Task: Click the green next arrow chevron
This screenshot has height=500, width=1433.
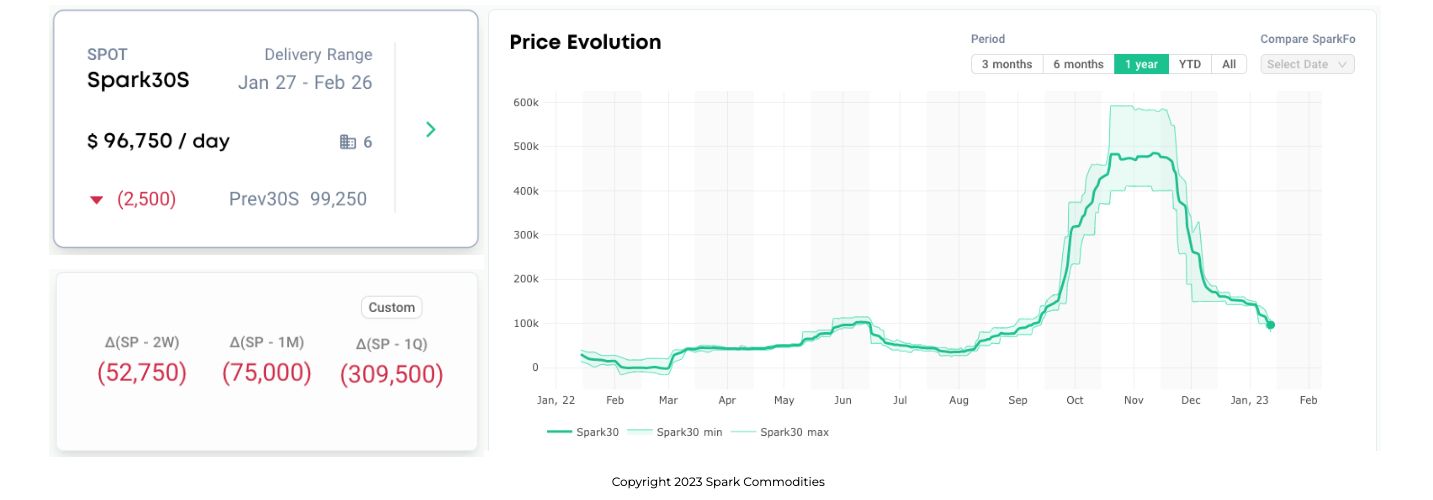Action: [431, 129]
